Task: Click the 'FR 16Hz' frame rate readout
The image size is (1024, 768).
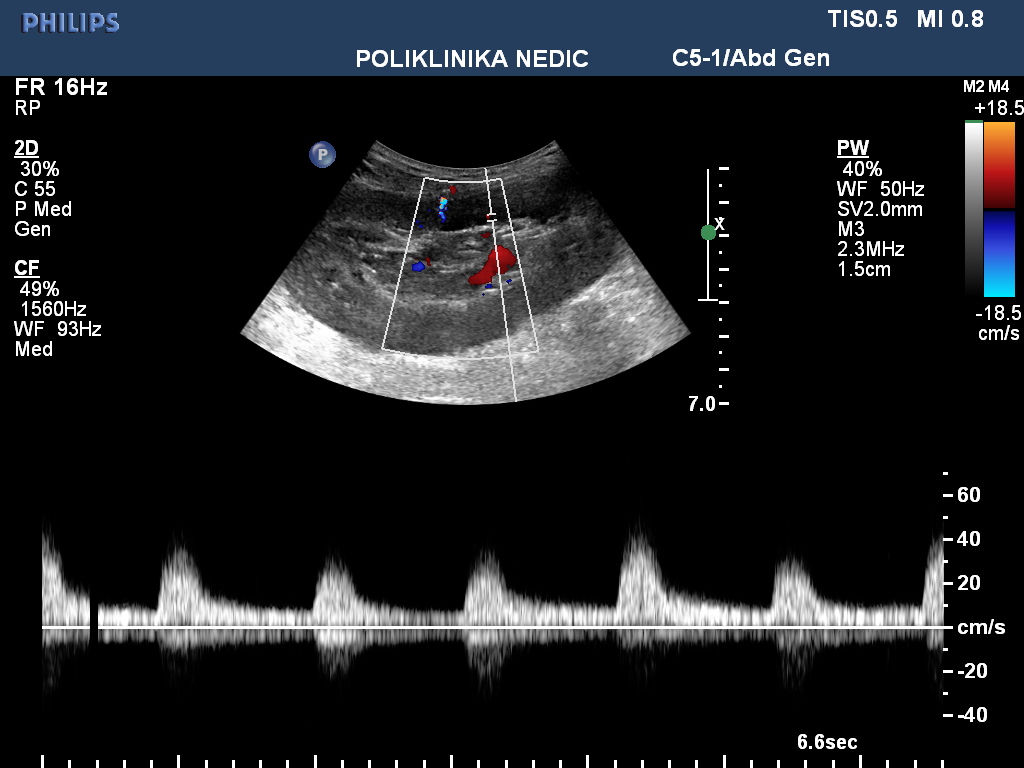Action: (61, 87)
